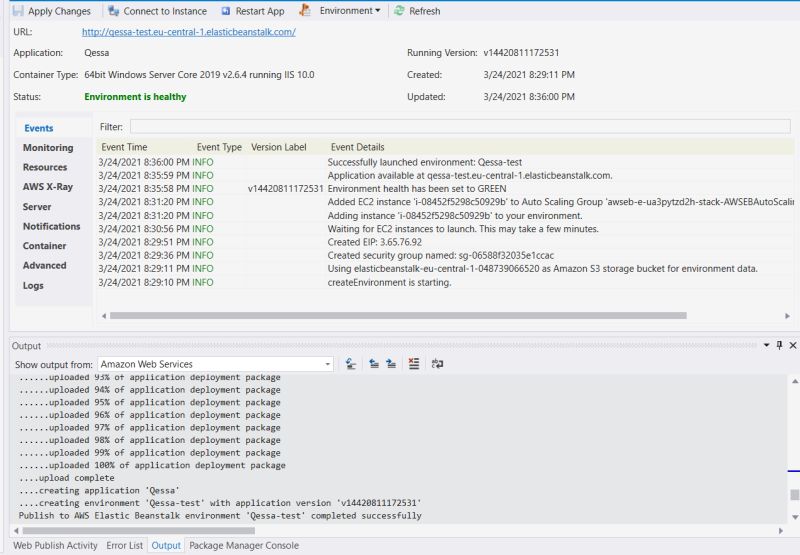Click the Apply Changes button label
The image size is (800, 555).
pyautogui.click(x=59, y=11)
